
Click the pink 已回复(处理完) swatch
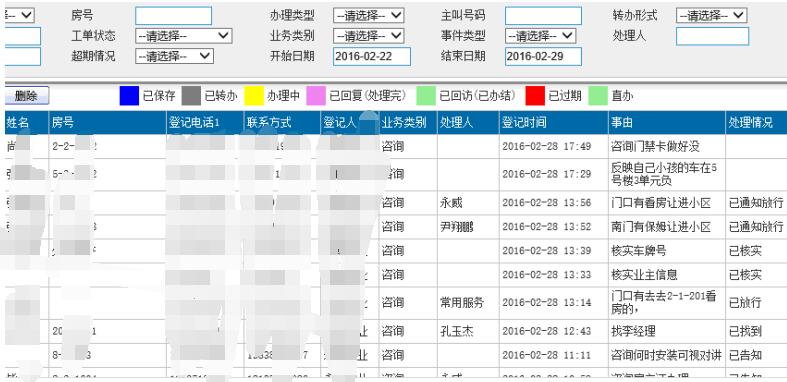pyautogui.click(x=316, y=95)
